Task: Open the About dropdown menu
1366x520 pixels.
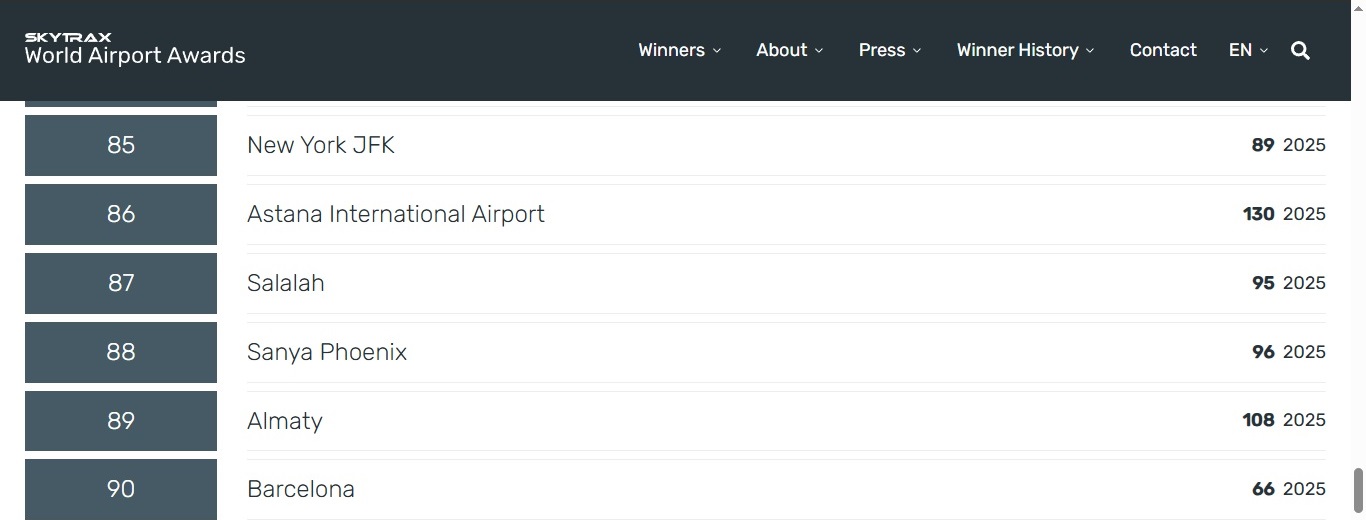Action: click(x=789, y=50)
